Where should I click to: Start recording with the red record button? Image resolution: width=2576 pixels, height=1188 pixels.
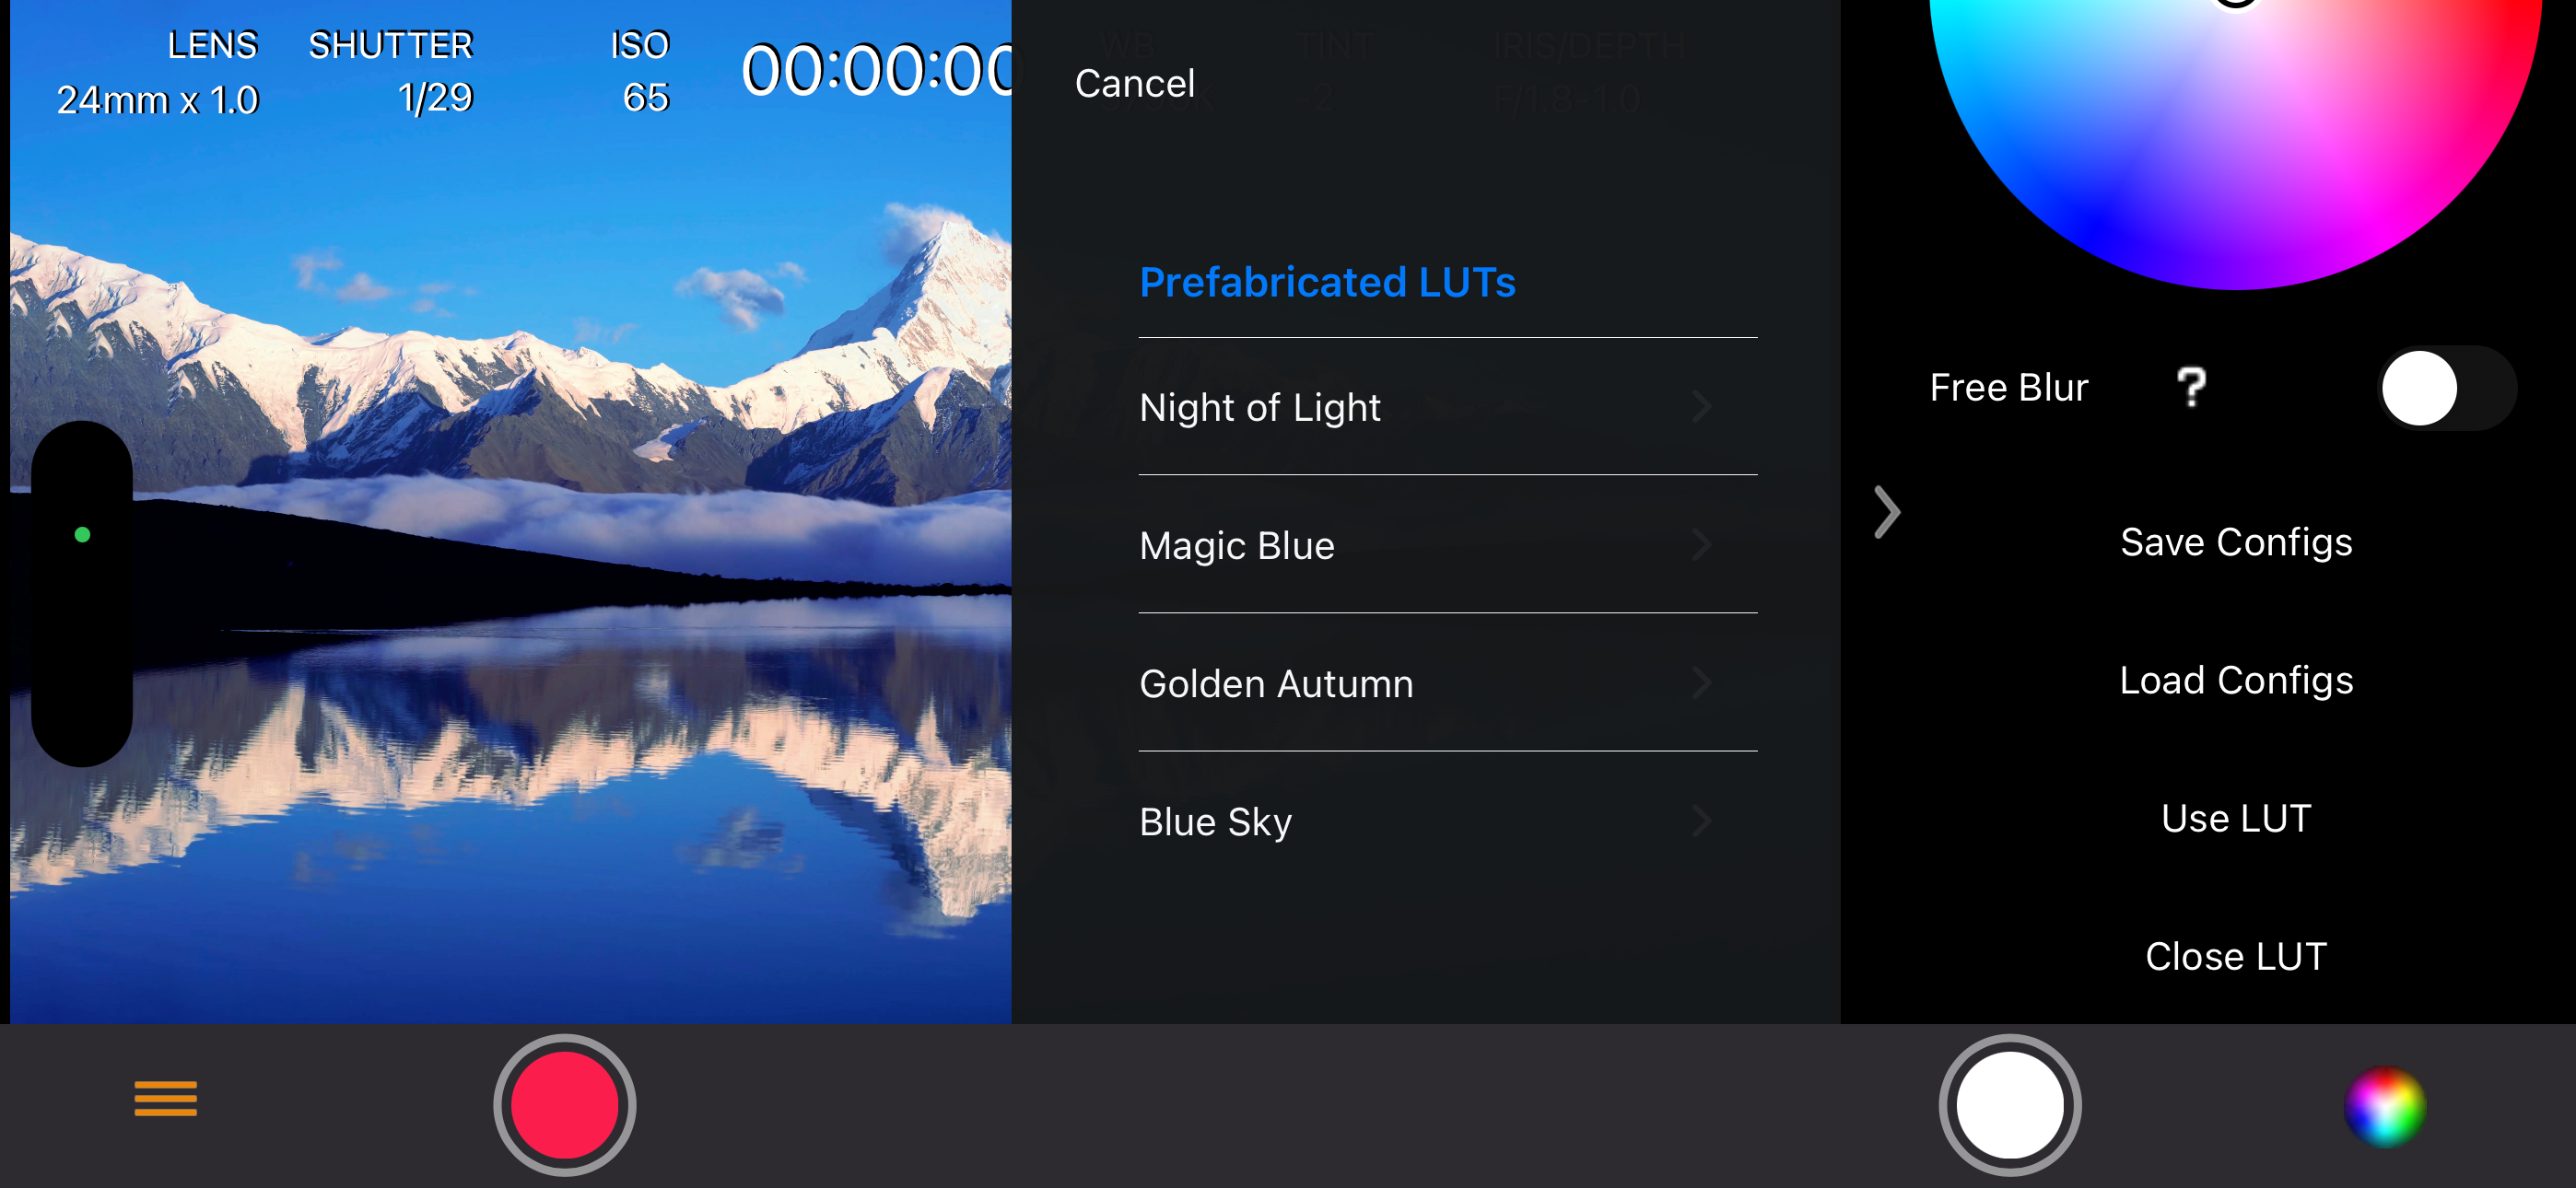pyautogui.click(x=564, y=1104)
